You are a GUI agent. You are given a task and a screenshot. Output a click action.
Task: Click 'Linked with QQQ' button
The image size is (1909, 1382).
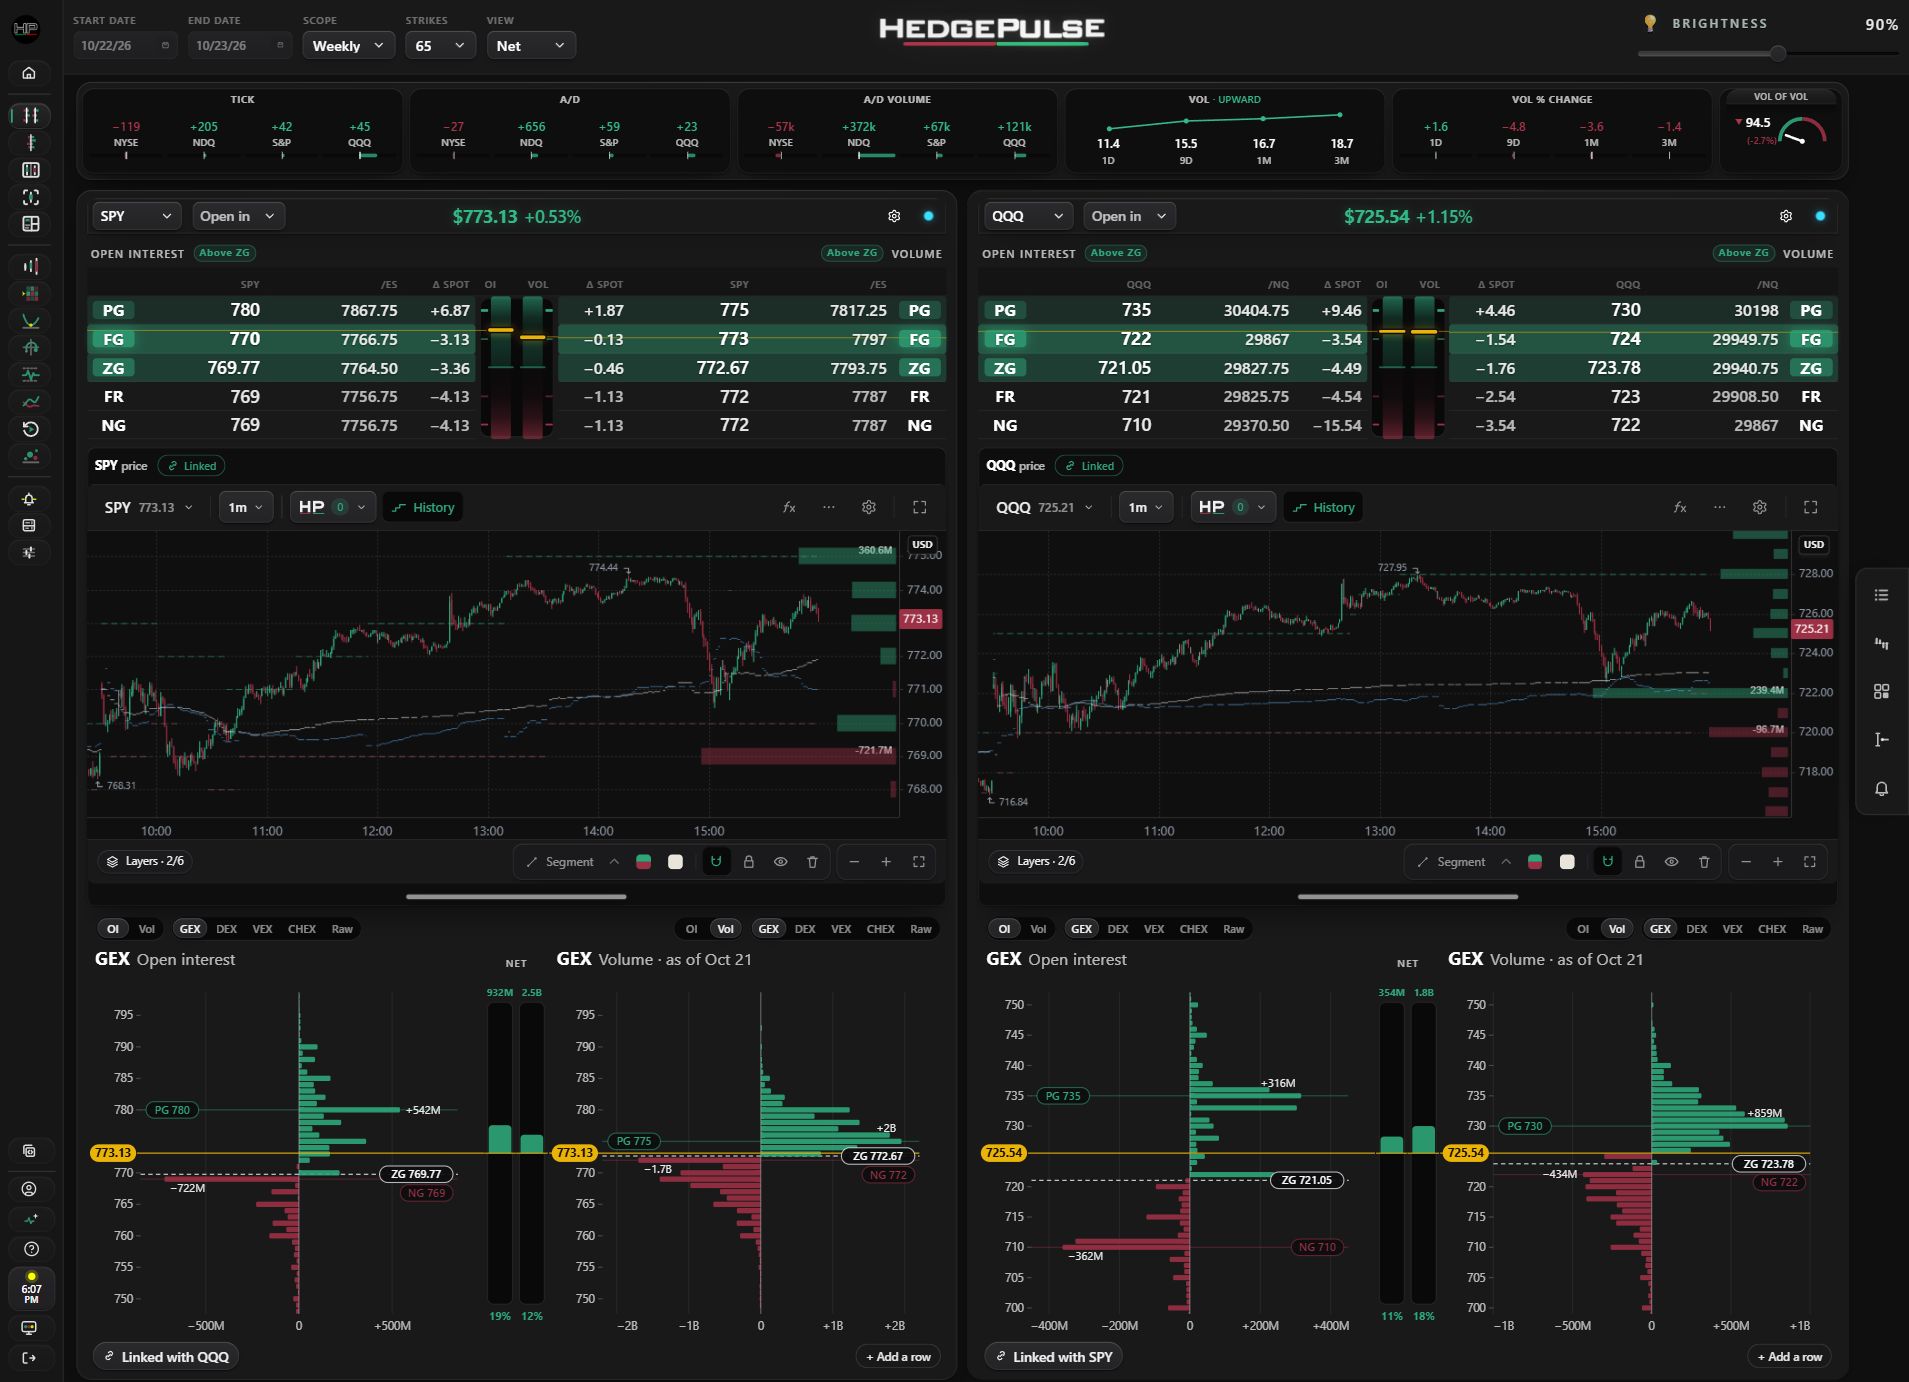(x=167, y=1357)
